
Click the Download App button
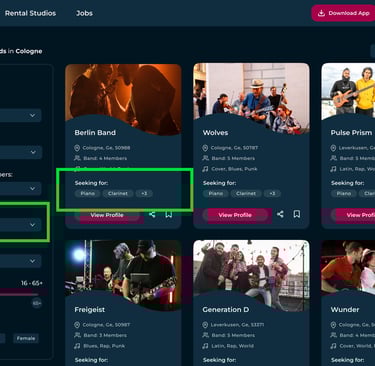(x=343, y=13)
